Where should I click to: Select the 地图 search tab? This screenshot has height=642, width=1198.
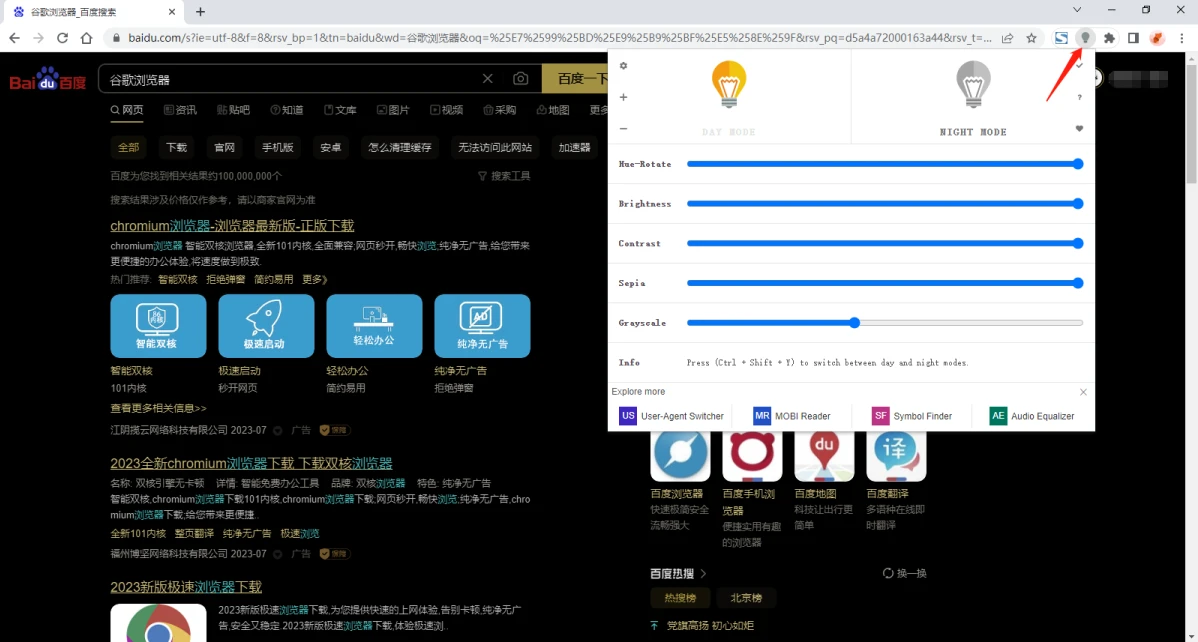coord(553,110)
